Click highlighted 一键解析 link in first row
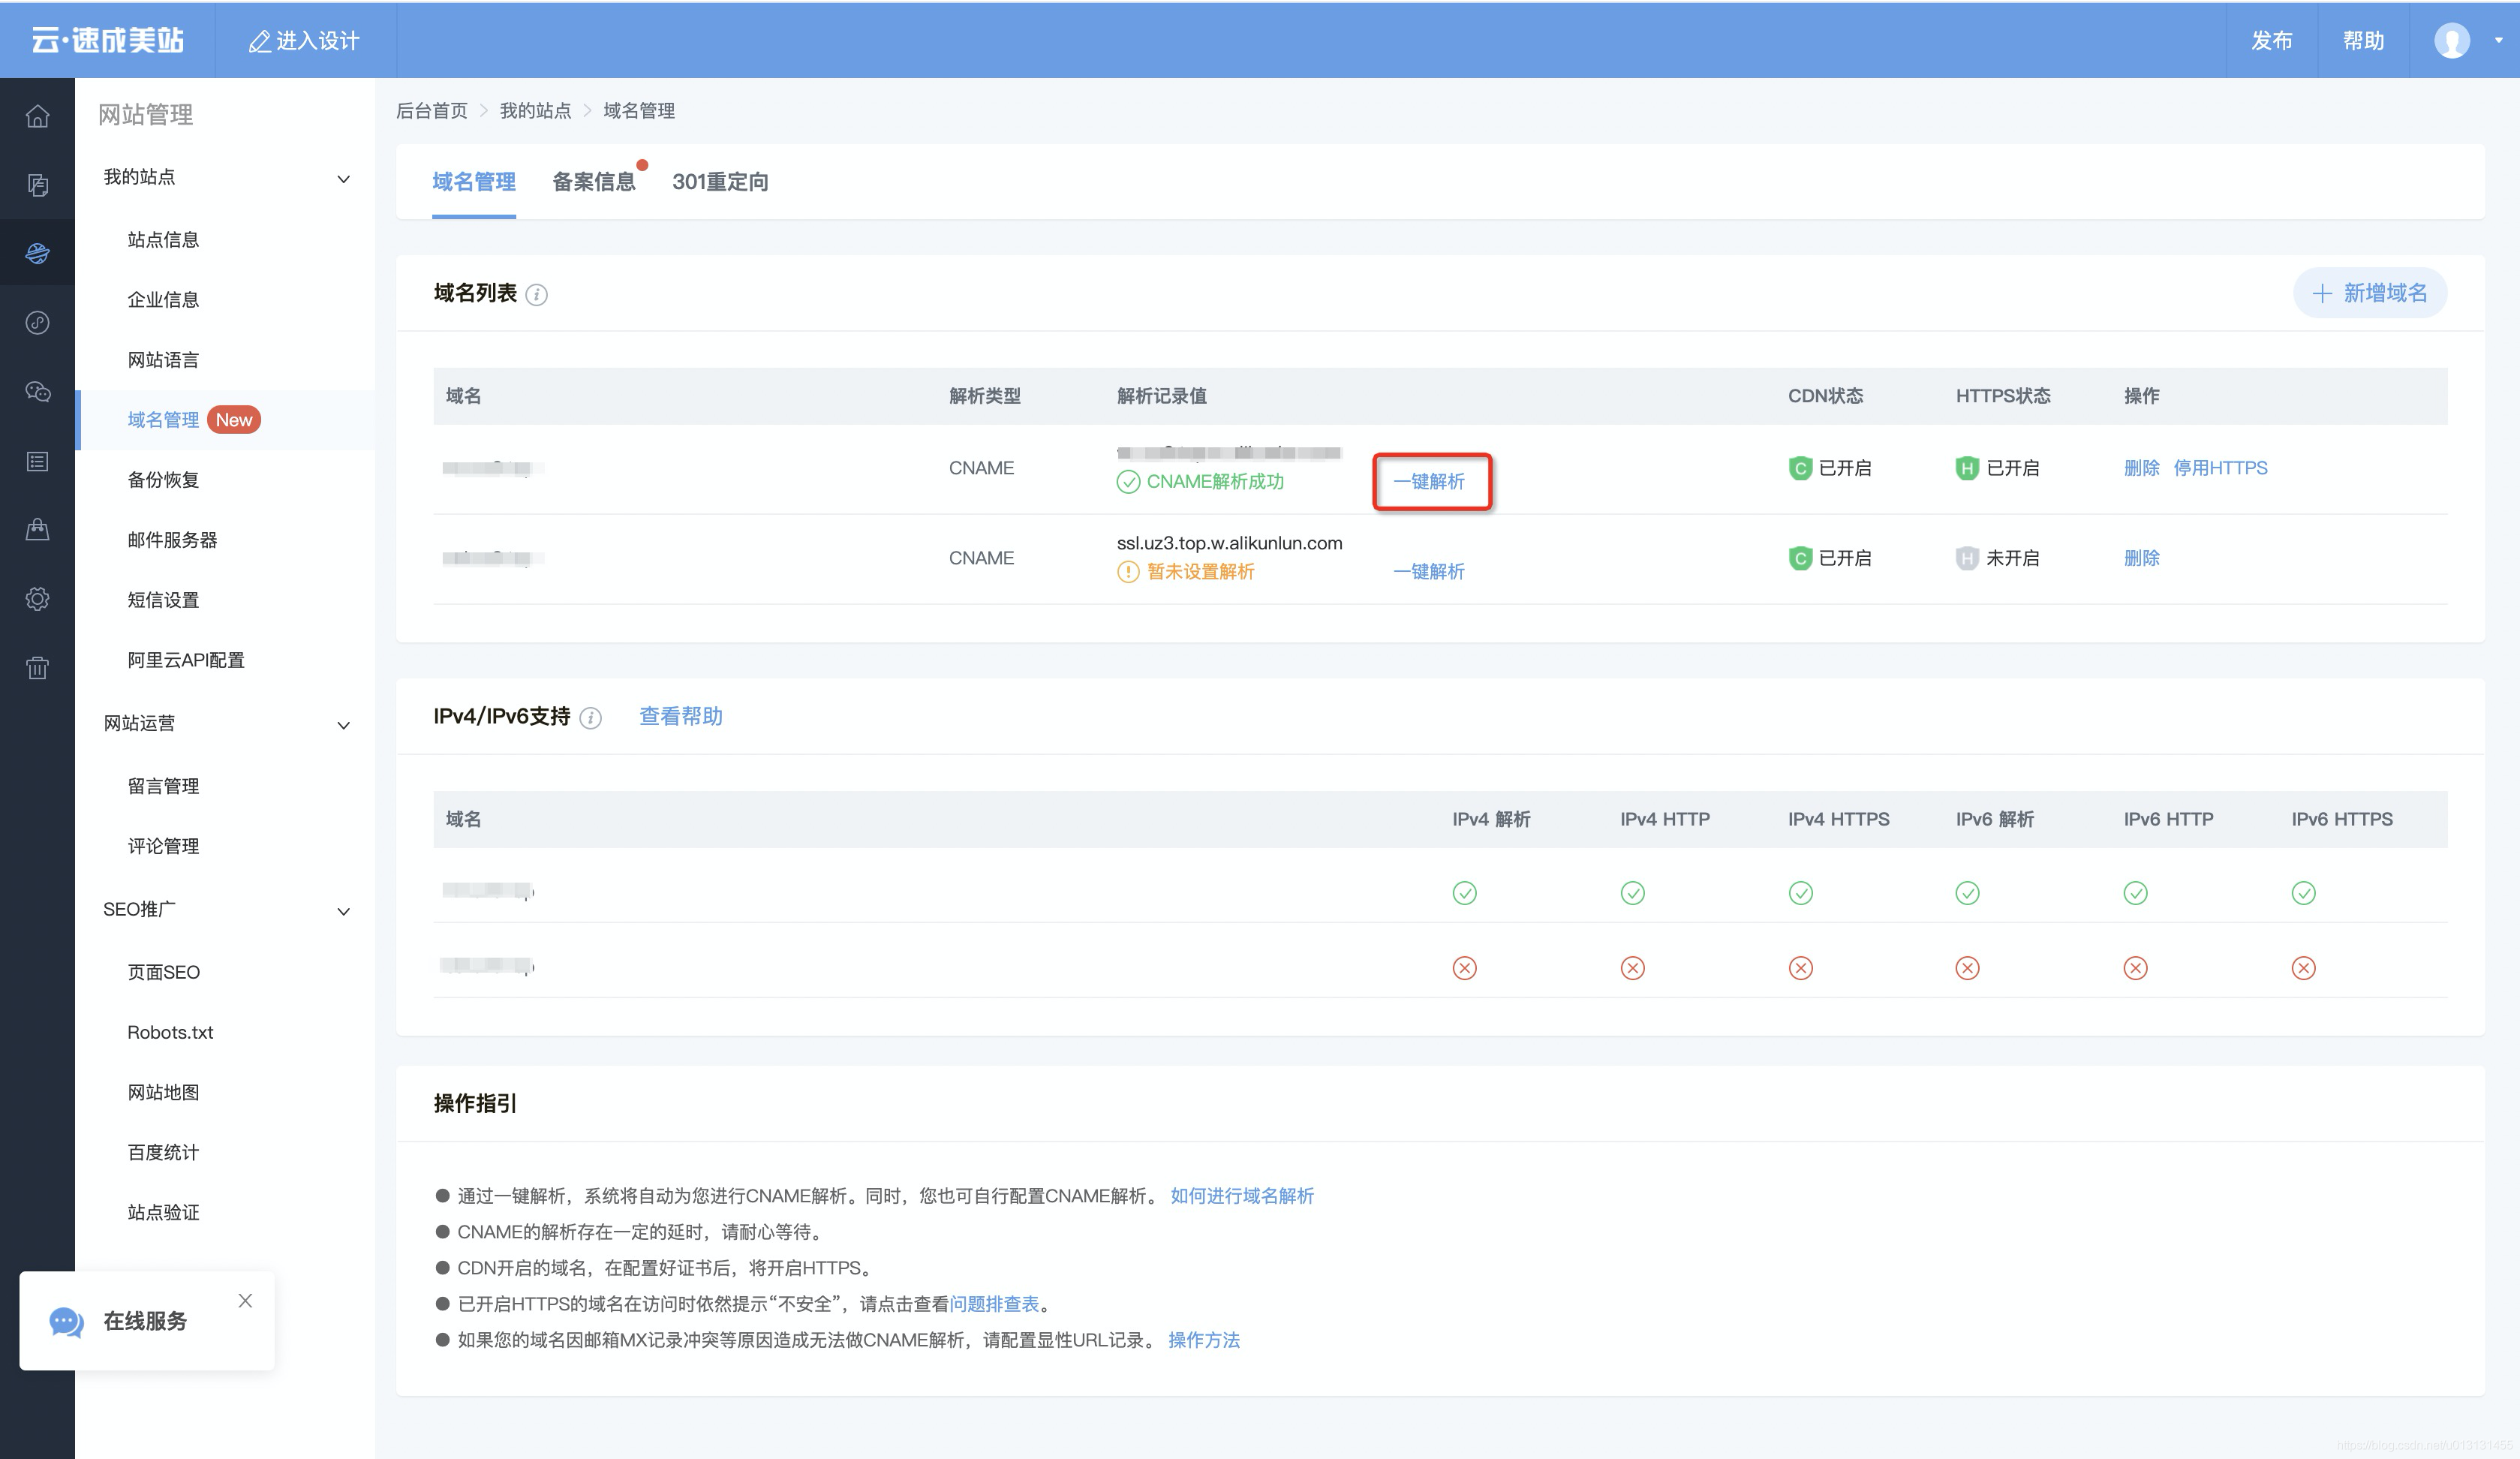This screenshot has height=1459, width=2520. pyautogui.click(x=1429, y=482)
